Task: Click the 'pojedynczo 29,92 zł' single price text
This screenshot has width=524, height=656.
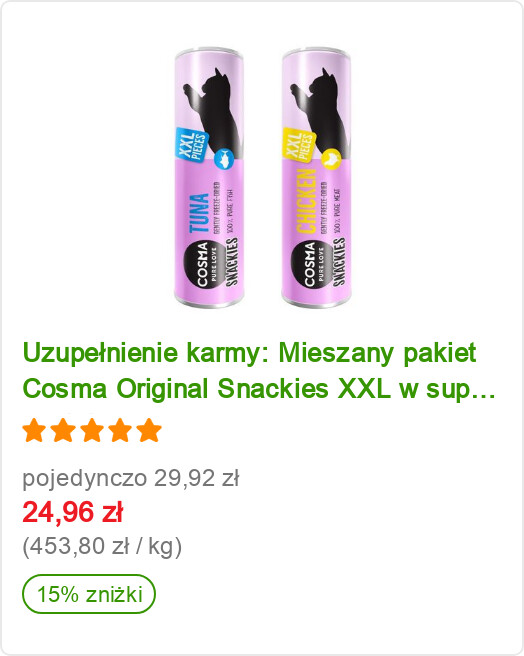Action: [x=131, y=479]
